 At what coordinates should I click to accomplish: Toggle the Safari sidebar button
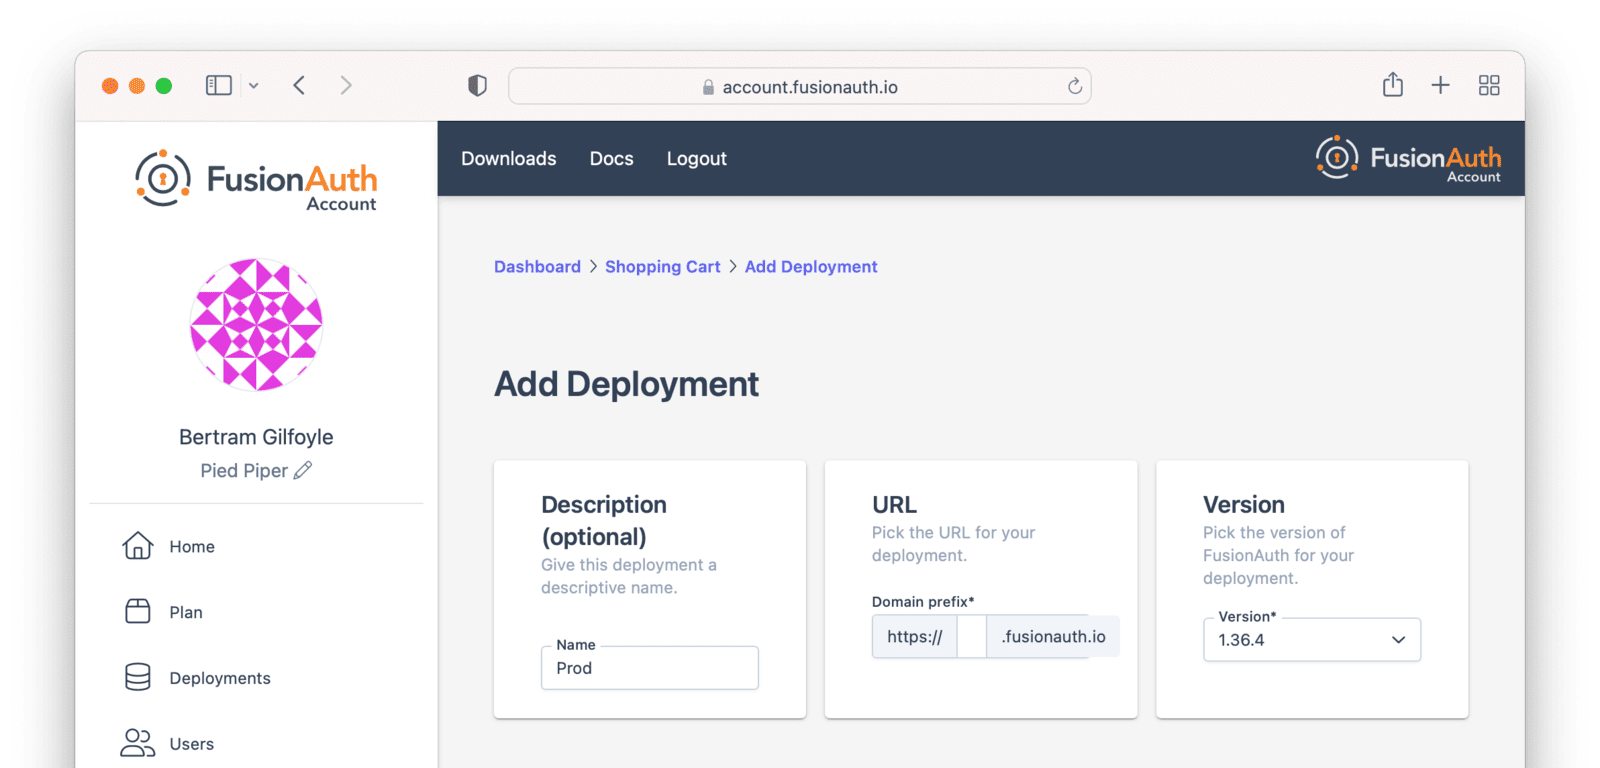pos(218,86)
